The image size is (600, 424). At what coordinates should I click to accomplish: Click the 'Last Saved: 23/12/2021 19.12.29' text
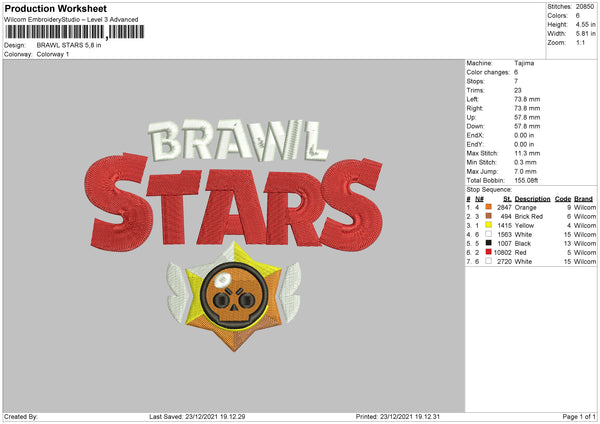[x=197, y=416]
